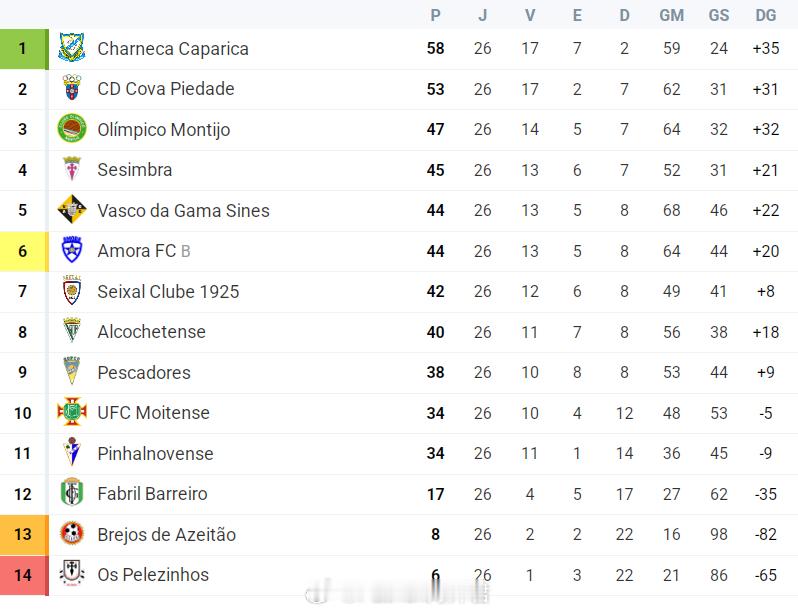
Task: Open the Amora FC B blue star badge
Action: pyautogui.click(x=72, y=250)
